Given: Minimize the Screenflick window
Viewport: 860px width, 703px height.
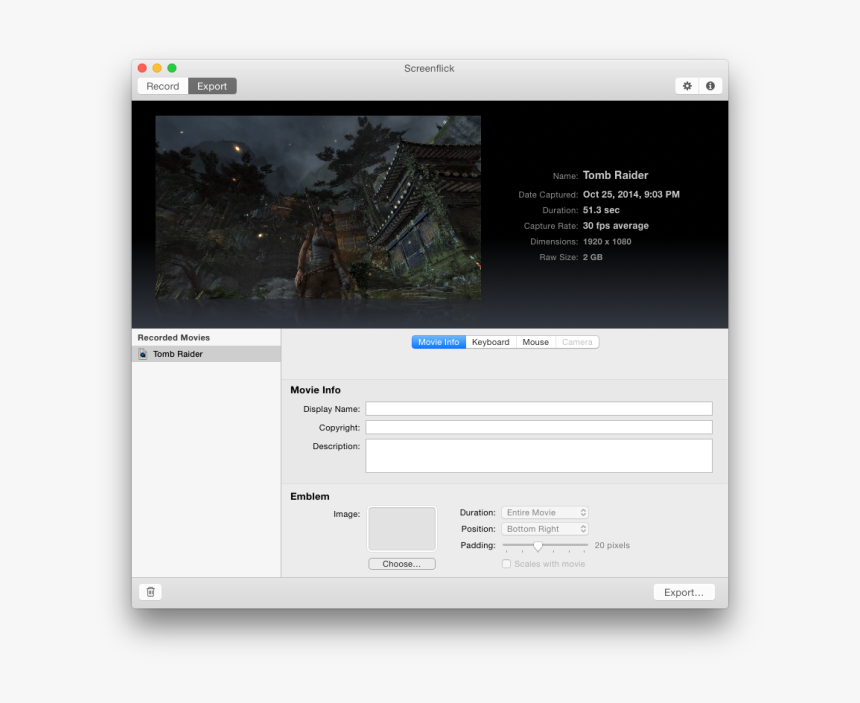Looking at the screenshot, I should pyautogui.click(x=157, y=68).
